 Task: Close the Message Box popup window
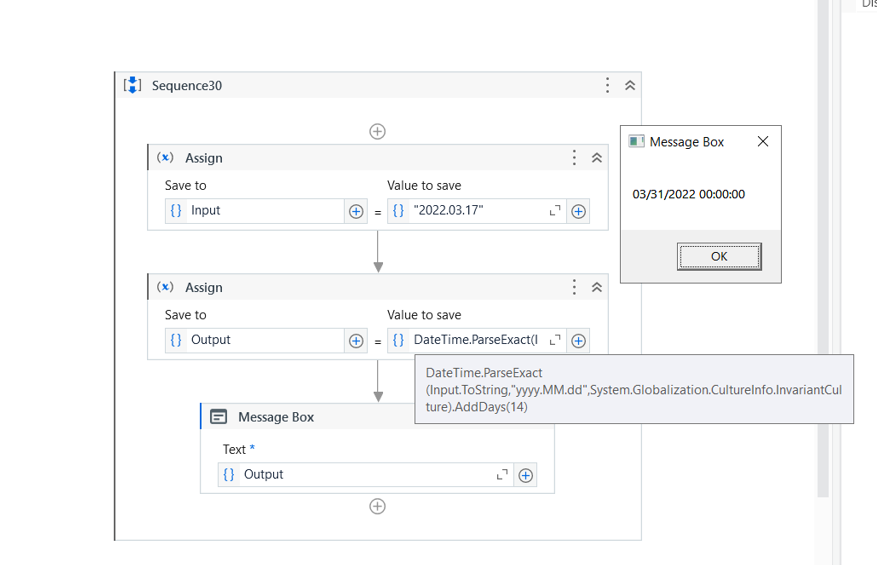(x=763, y=142)
